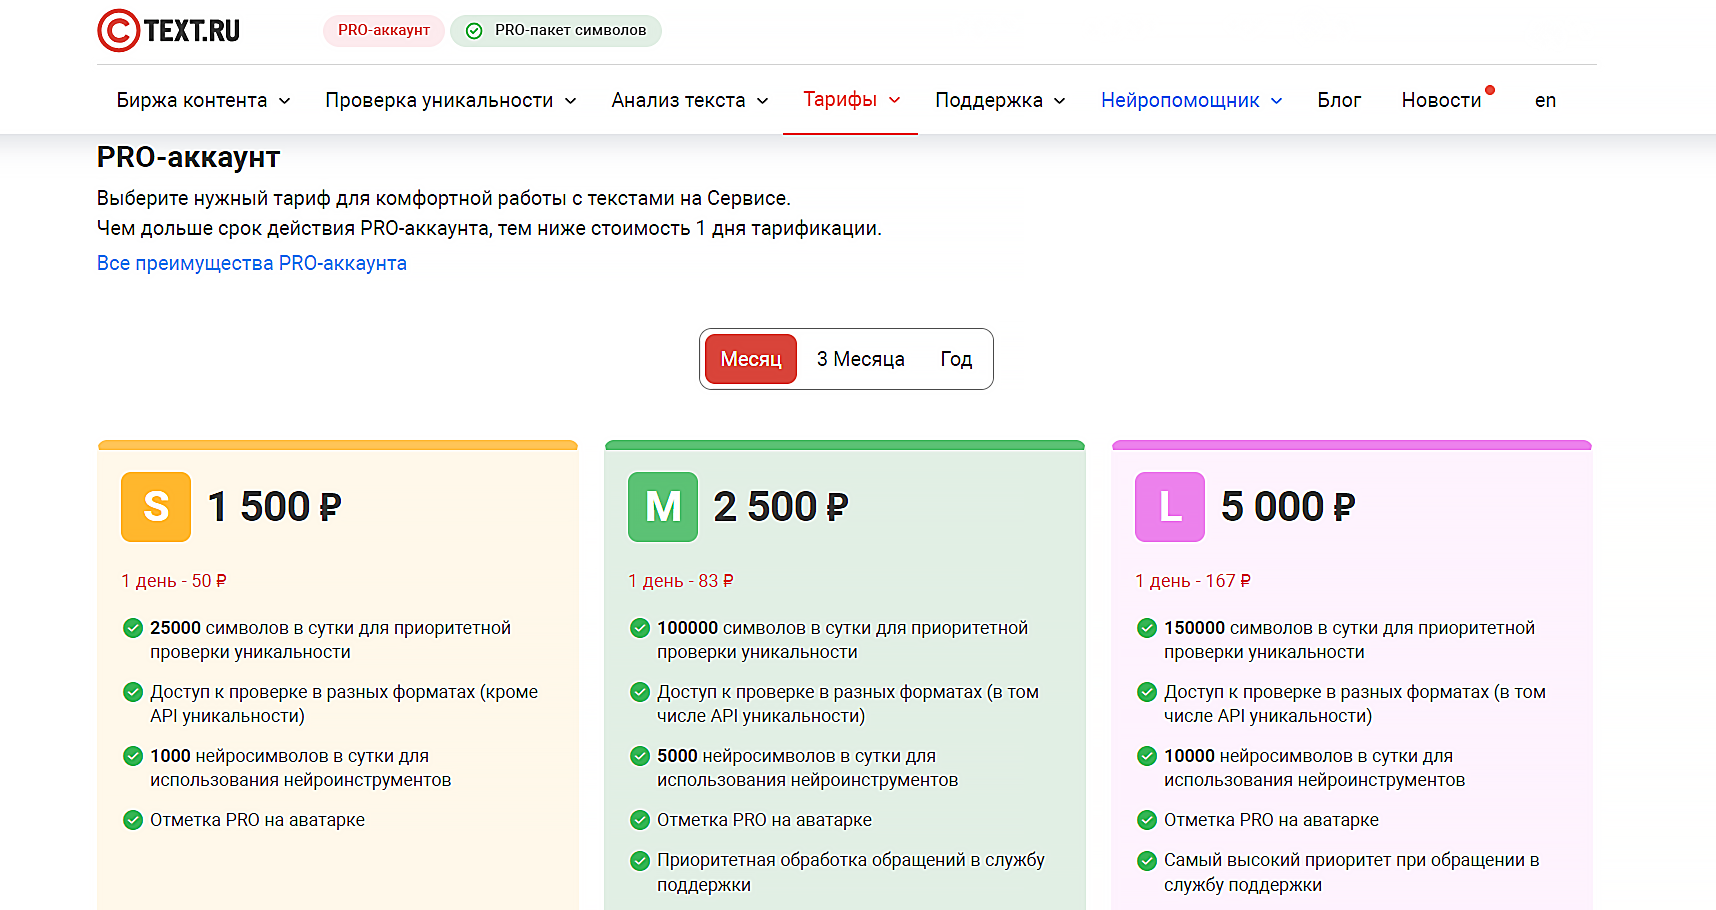This screenshot has width=1716, height=910.
Task: Click the 5 000 ₽ price
Action: click(x=1288, y=507)
